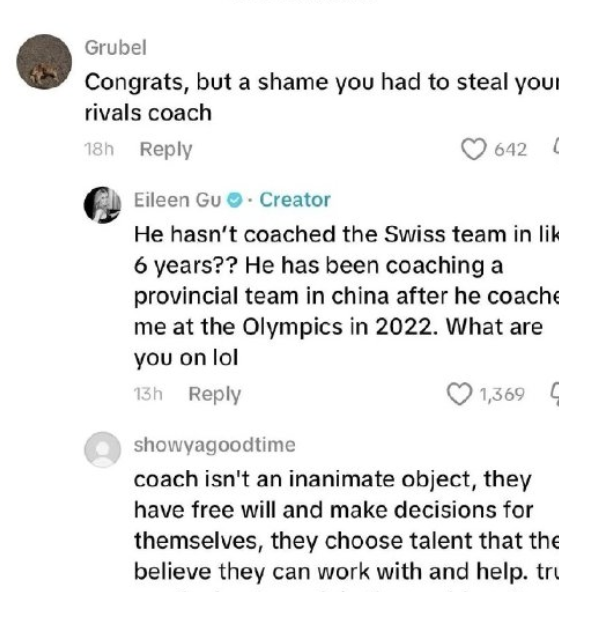
Task: Open Grubel's profile picture
Action: (x=45, y=68)
